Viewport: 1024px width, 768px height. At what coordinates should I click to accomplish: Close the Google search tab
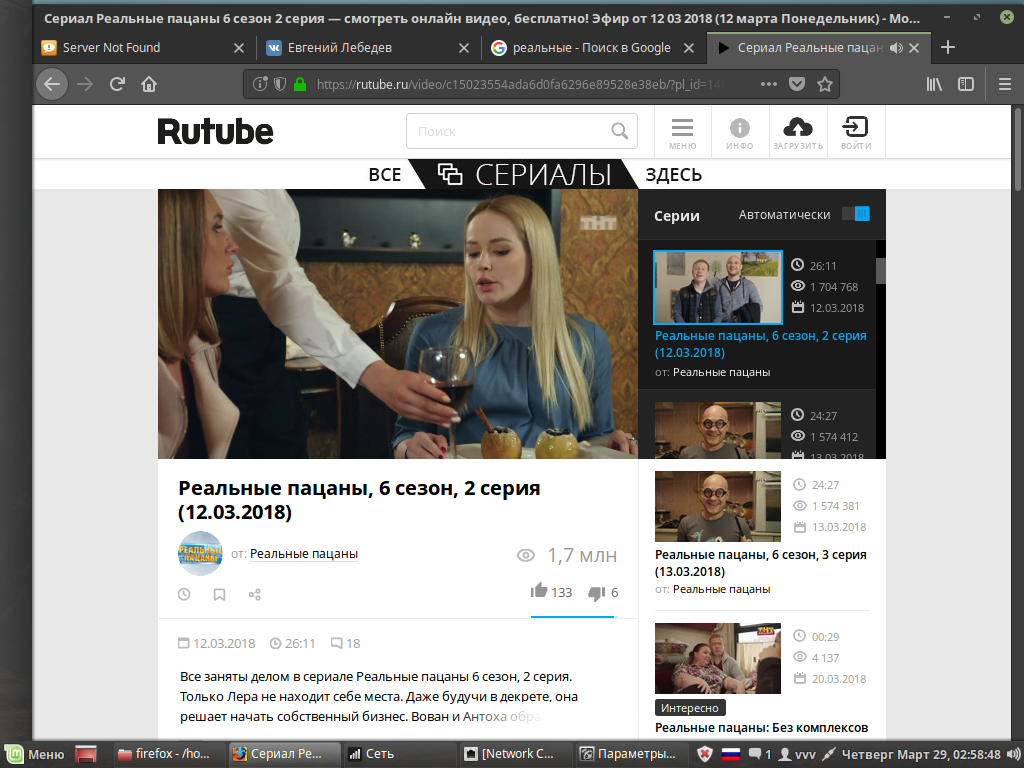click(x=688, y=48)
